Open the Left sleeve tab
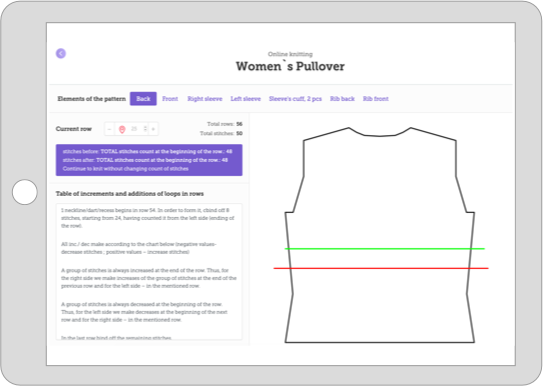This screenshot has height=386, width=543. pyautogui.click(x=246, y=99)
